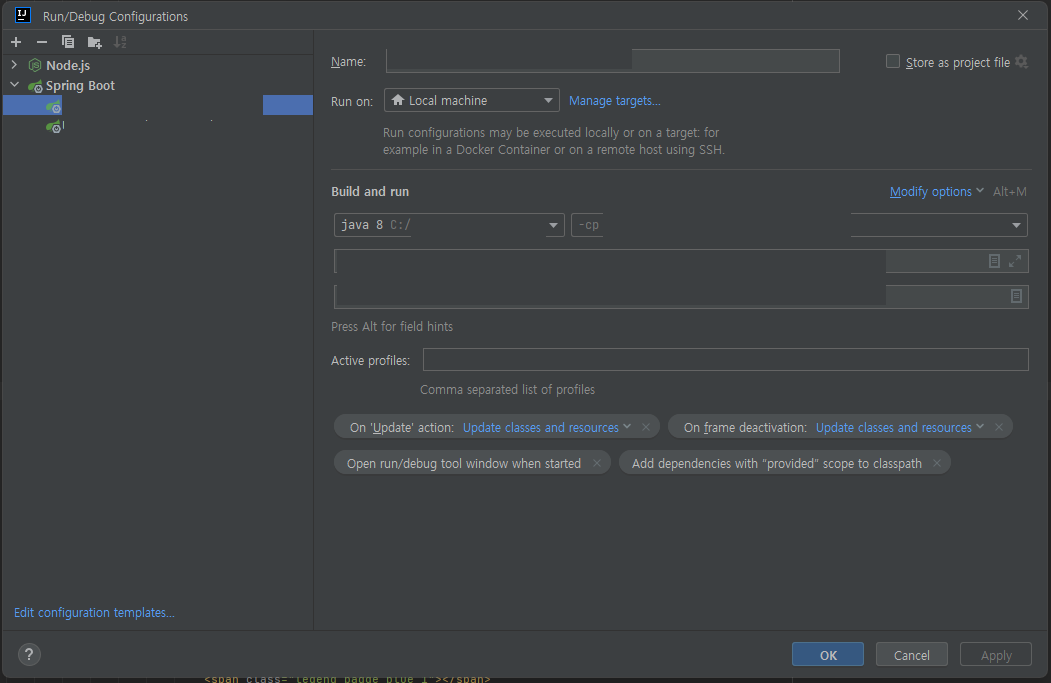Image resolution: width=1051 pixels, height=683 pixels.
Task: Click the home icon in Run on dropdown
Action: click(x=398, y=100)
